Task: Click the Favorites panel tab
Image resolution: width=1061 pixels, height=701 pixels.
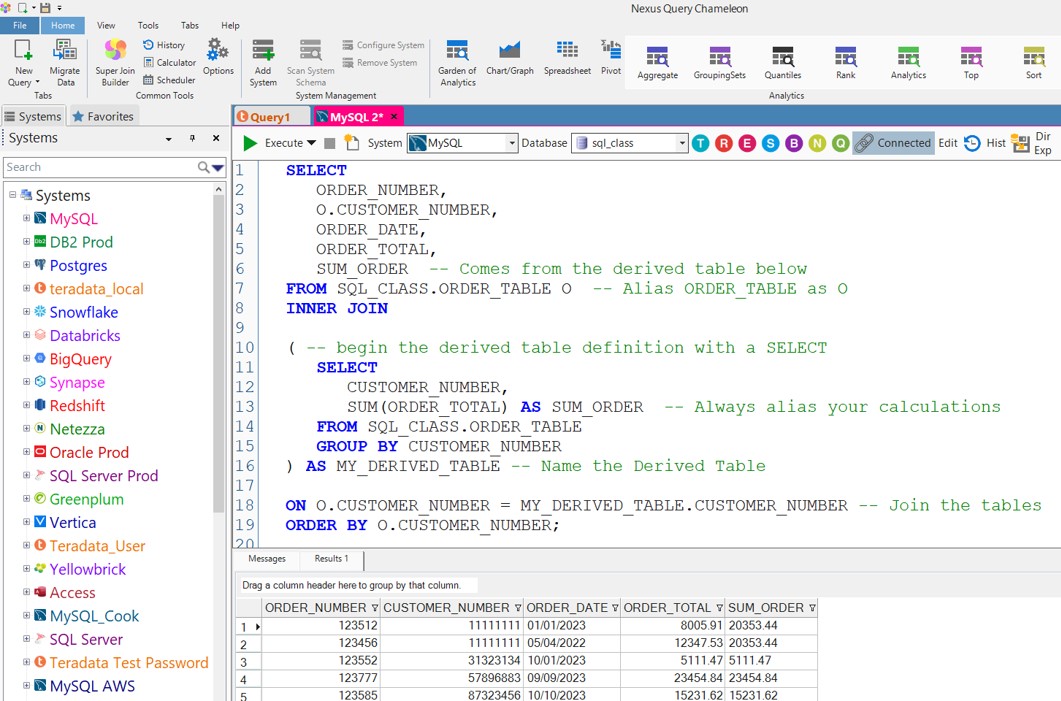Action: 102,116
